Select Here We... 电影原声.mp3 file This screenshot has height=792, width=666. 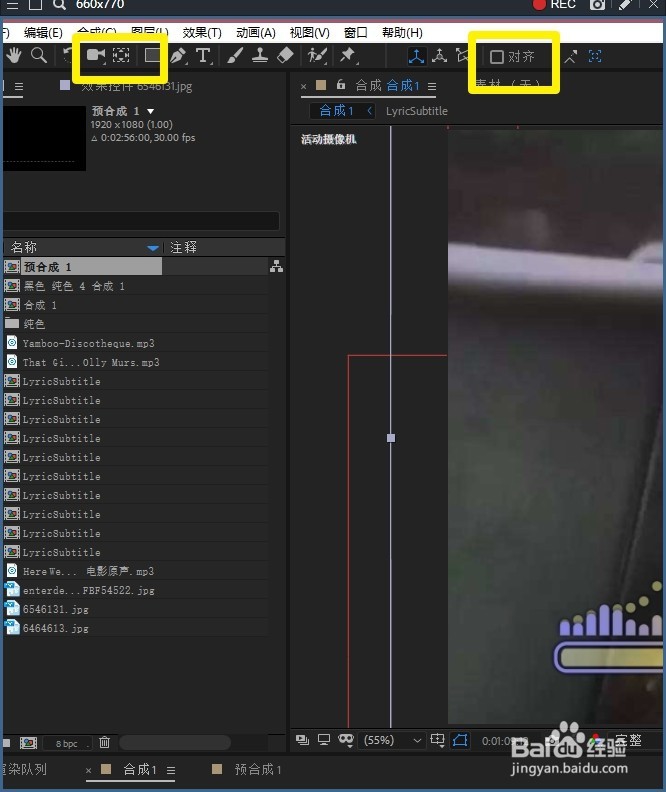tap(88, 571)
